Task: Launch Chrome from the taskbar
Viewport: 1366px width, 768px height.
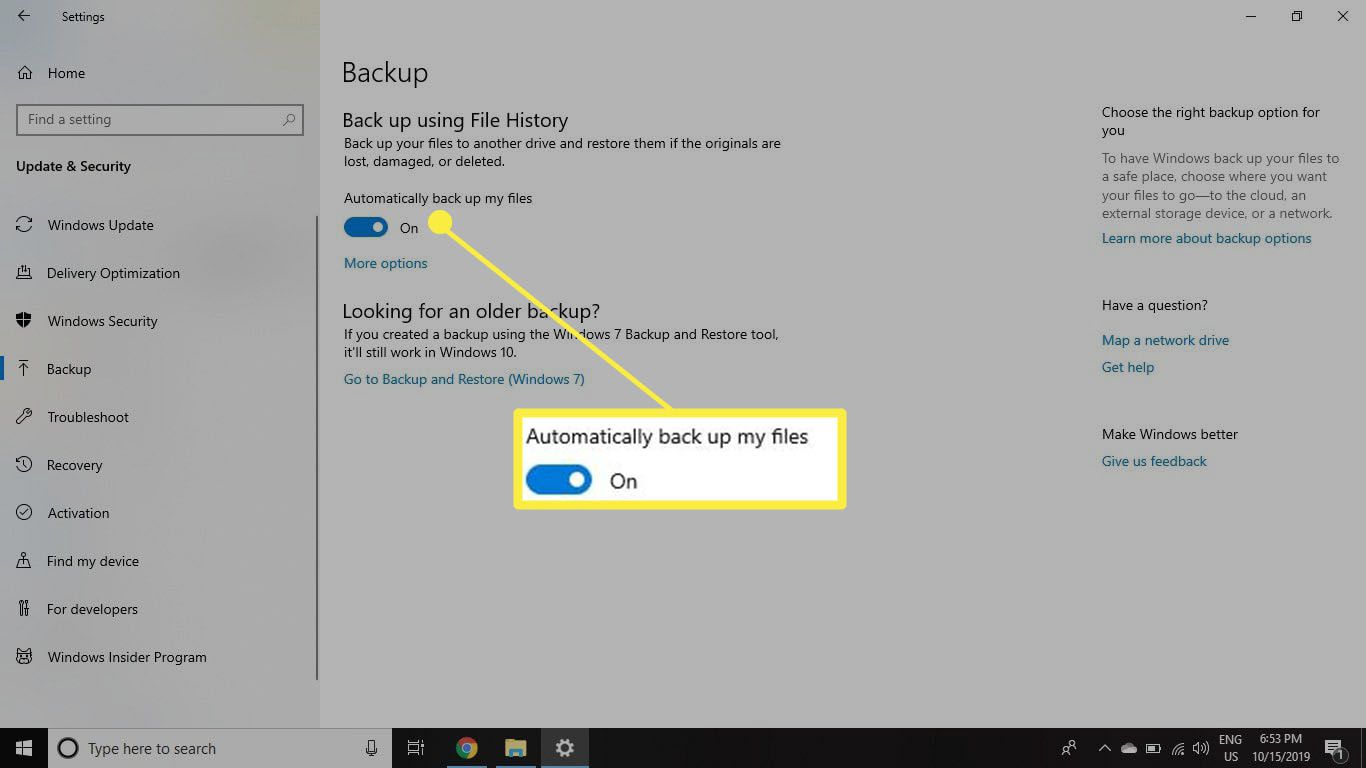Action: (x=467, y=748)
